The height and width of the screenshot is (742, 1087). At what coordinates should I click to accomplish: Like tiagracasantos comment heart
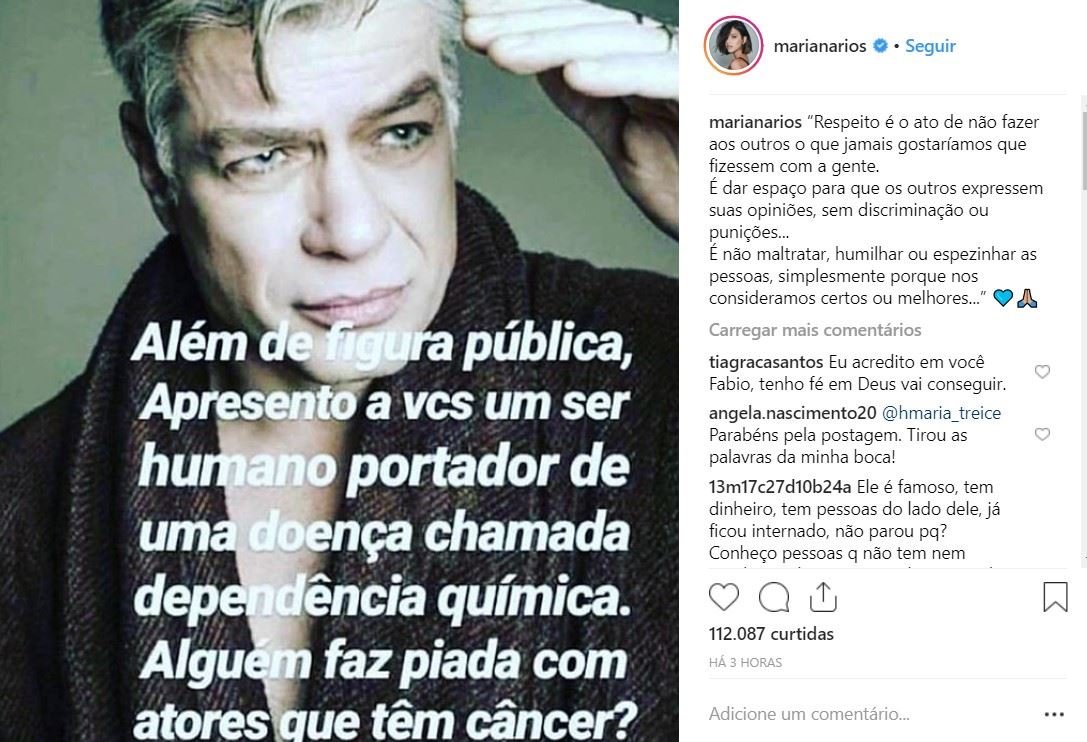[x=1042, y=372]
